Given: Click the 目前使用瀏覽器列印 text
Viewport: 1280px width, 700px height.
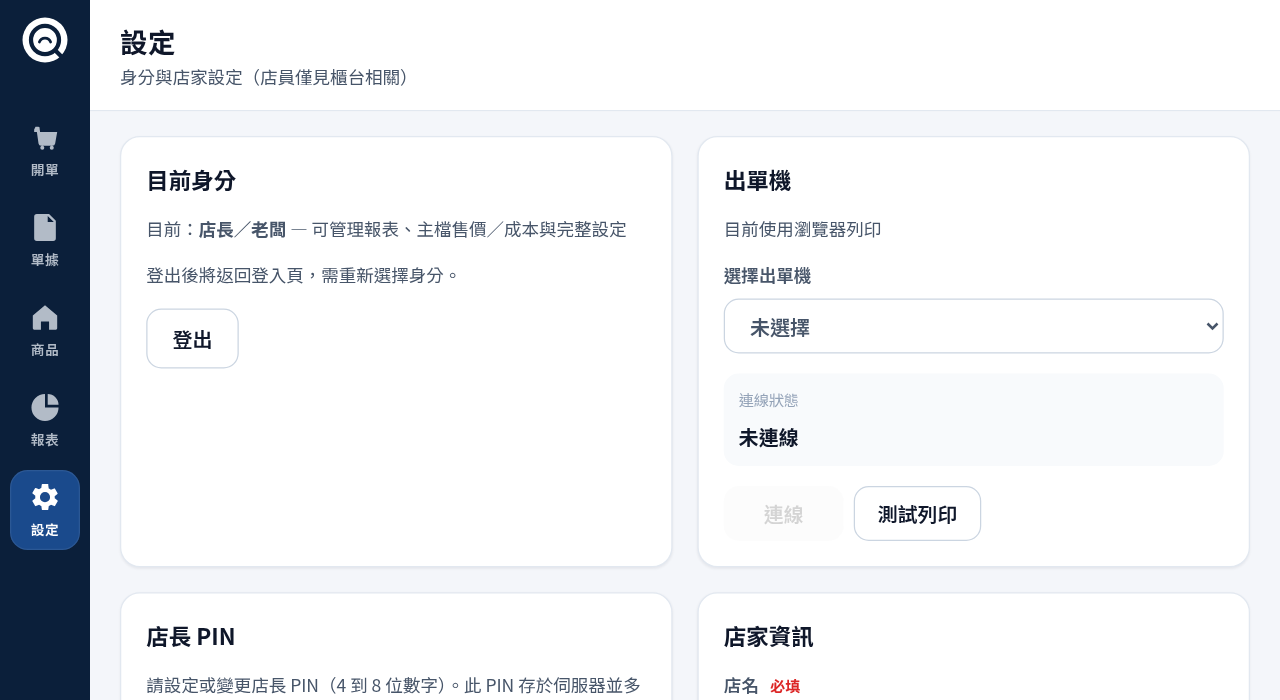Looking at the screenshot, I should click(802, 230).
